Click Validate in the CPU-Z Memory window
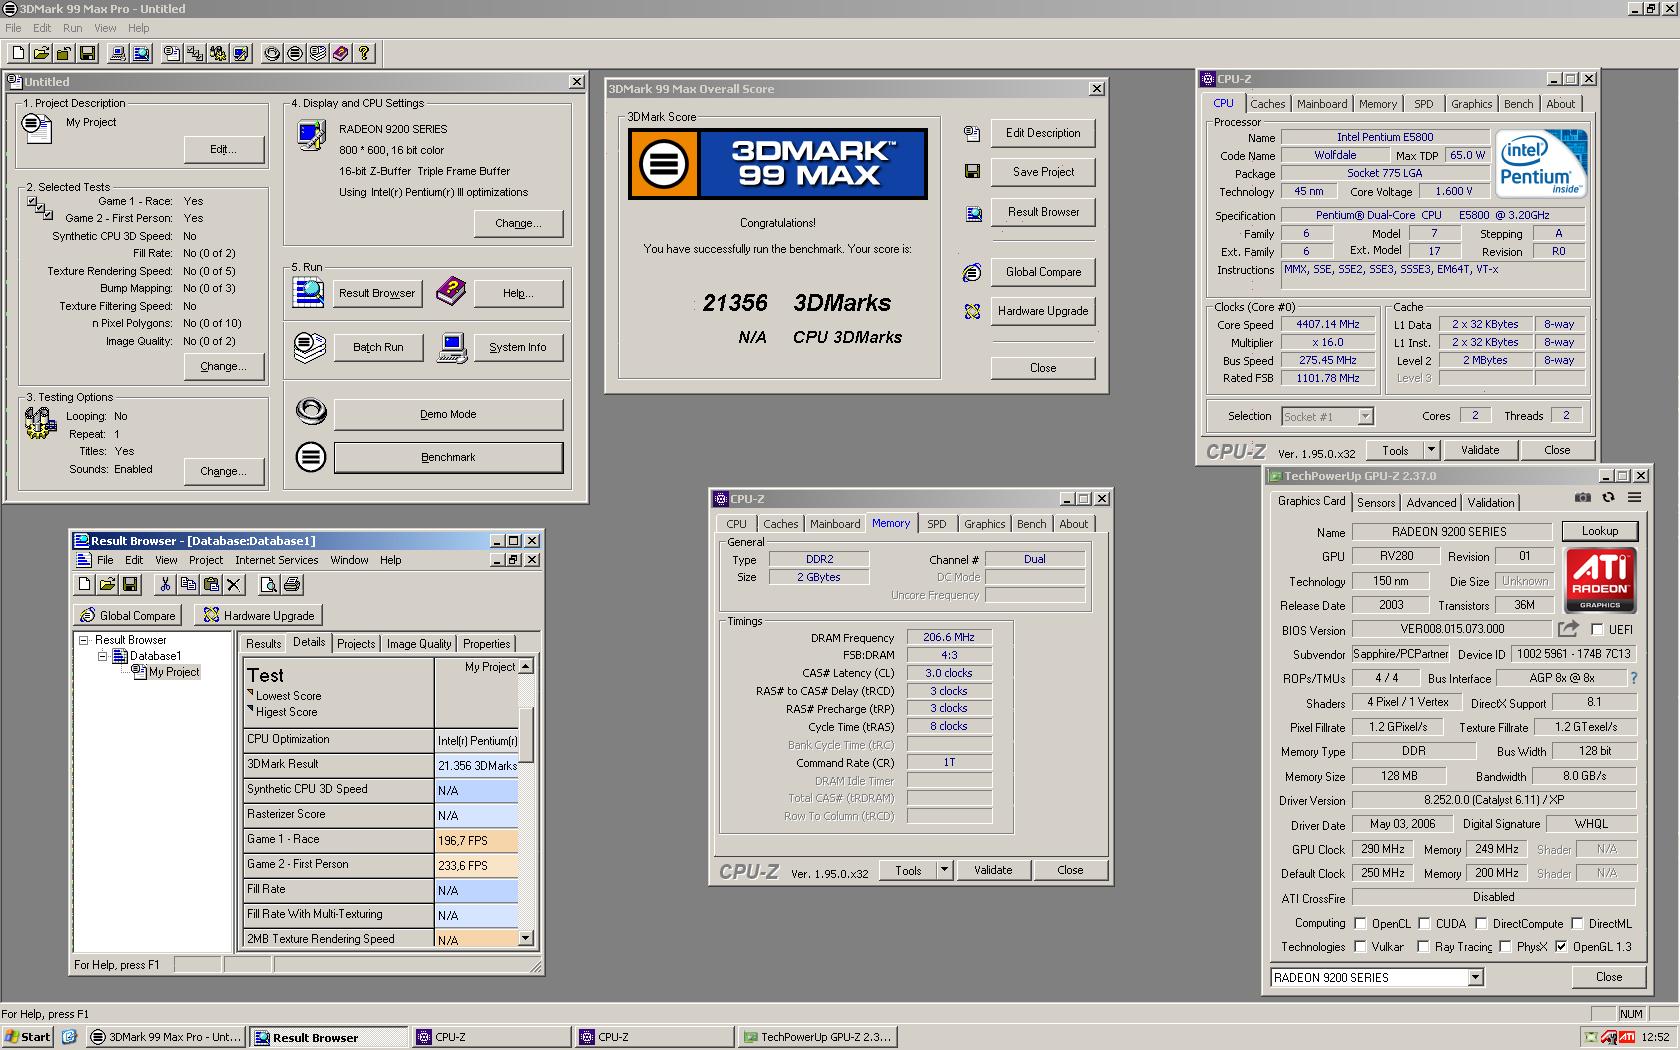 tap(993, 870)
